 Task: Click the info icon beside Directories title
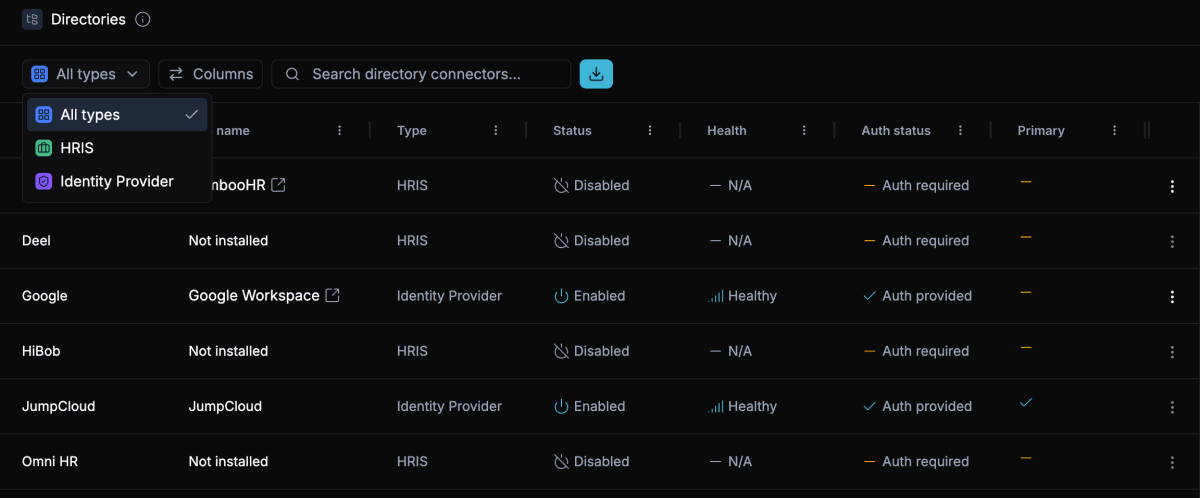[x=143, y=20]
